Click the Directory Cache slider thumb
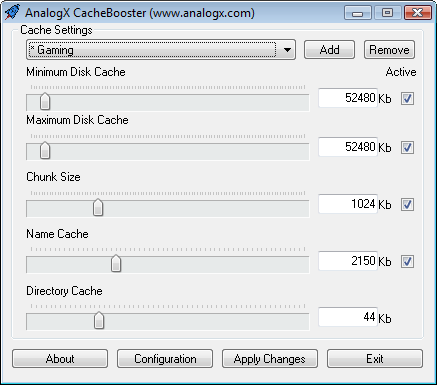This screenshot has height=385, width=437. tap(99, 320)
